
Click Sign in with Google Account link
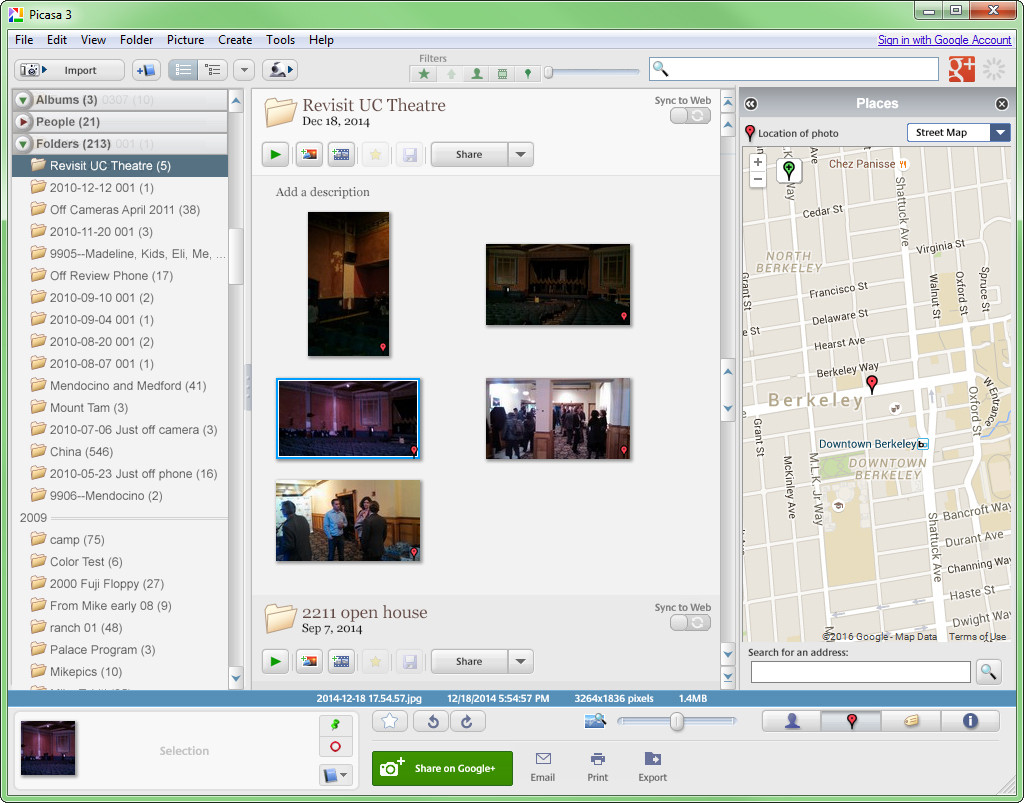(944, 40)
